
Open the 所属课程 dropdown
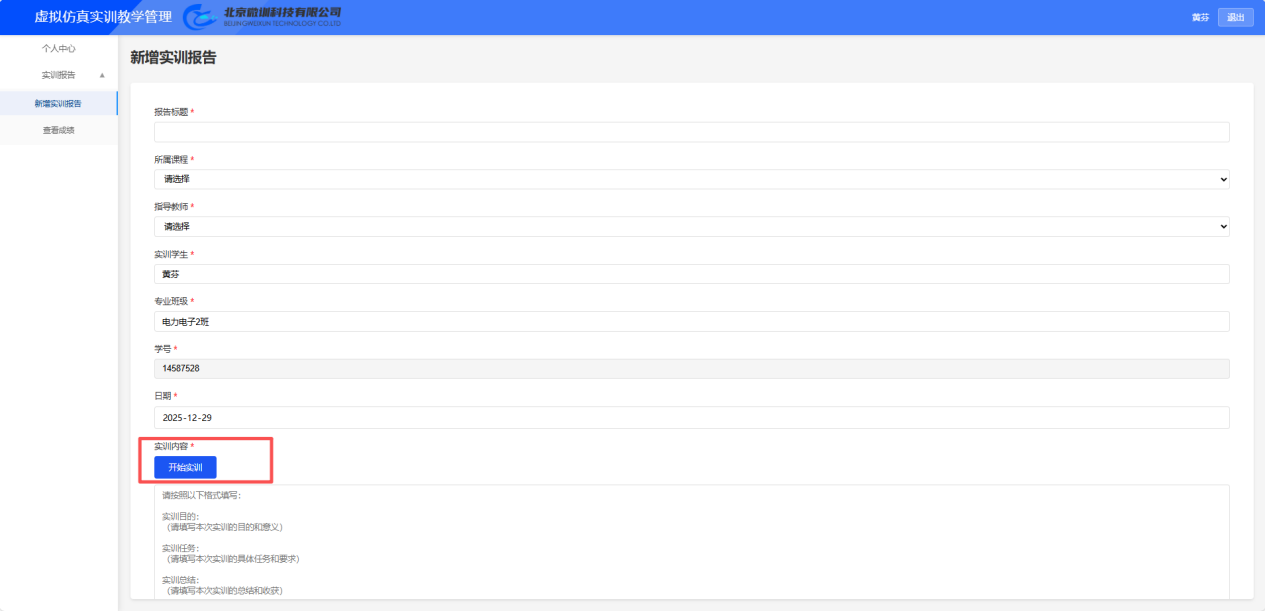[691, 179]
